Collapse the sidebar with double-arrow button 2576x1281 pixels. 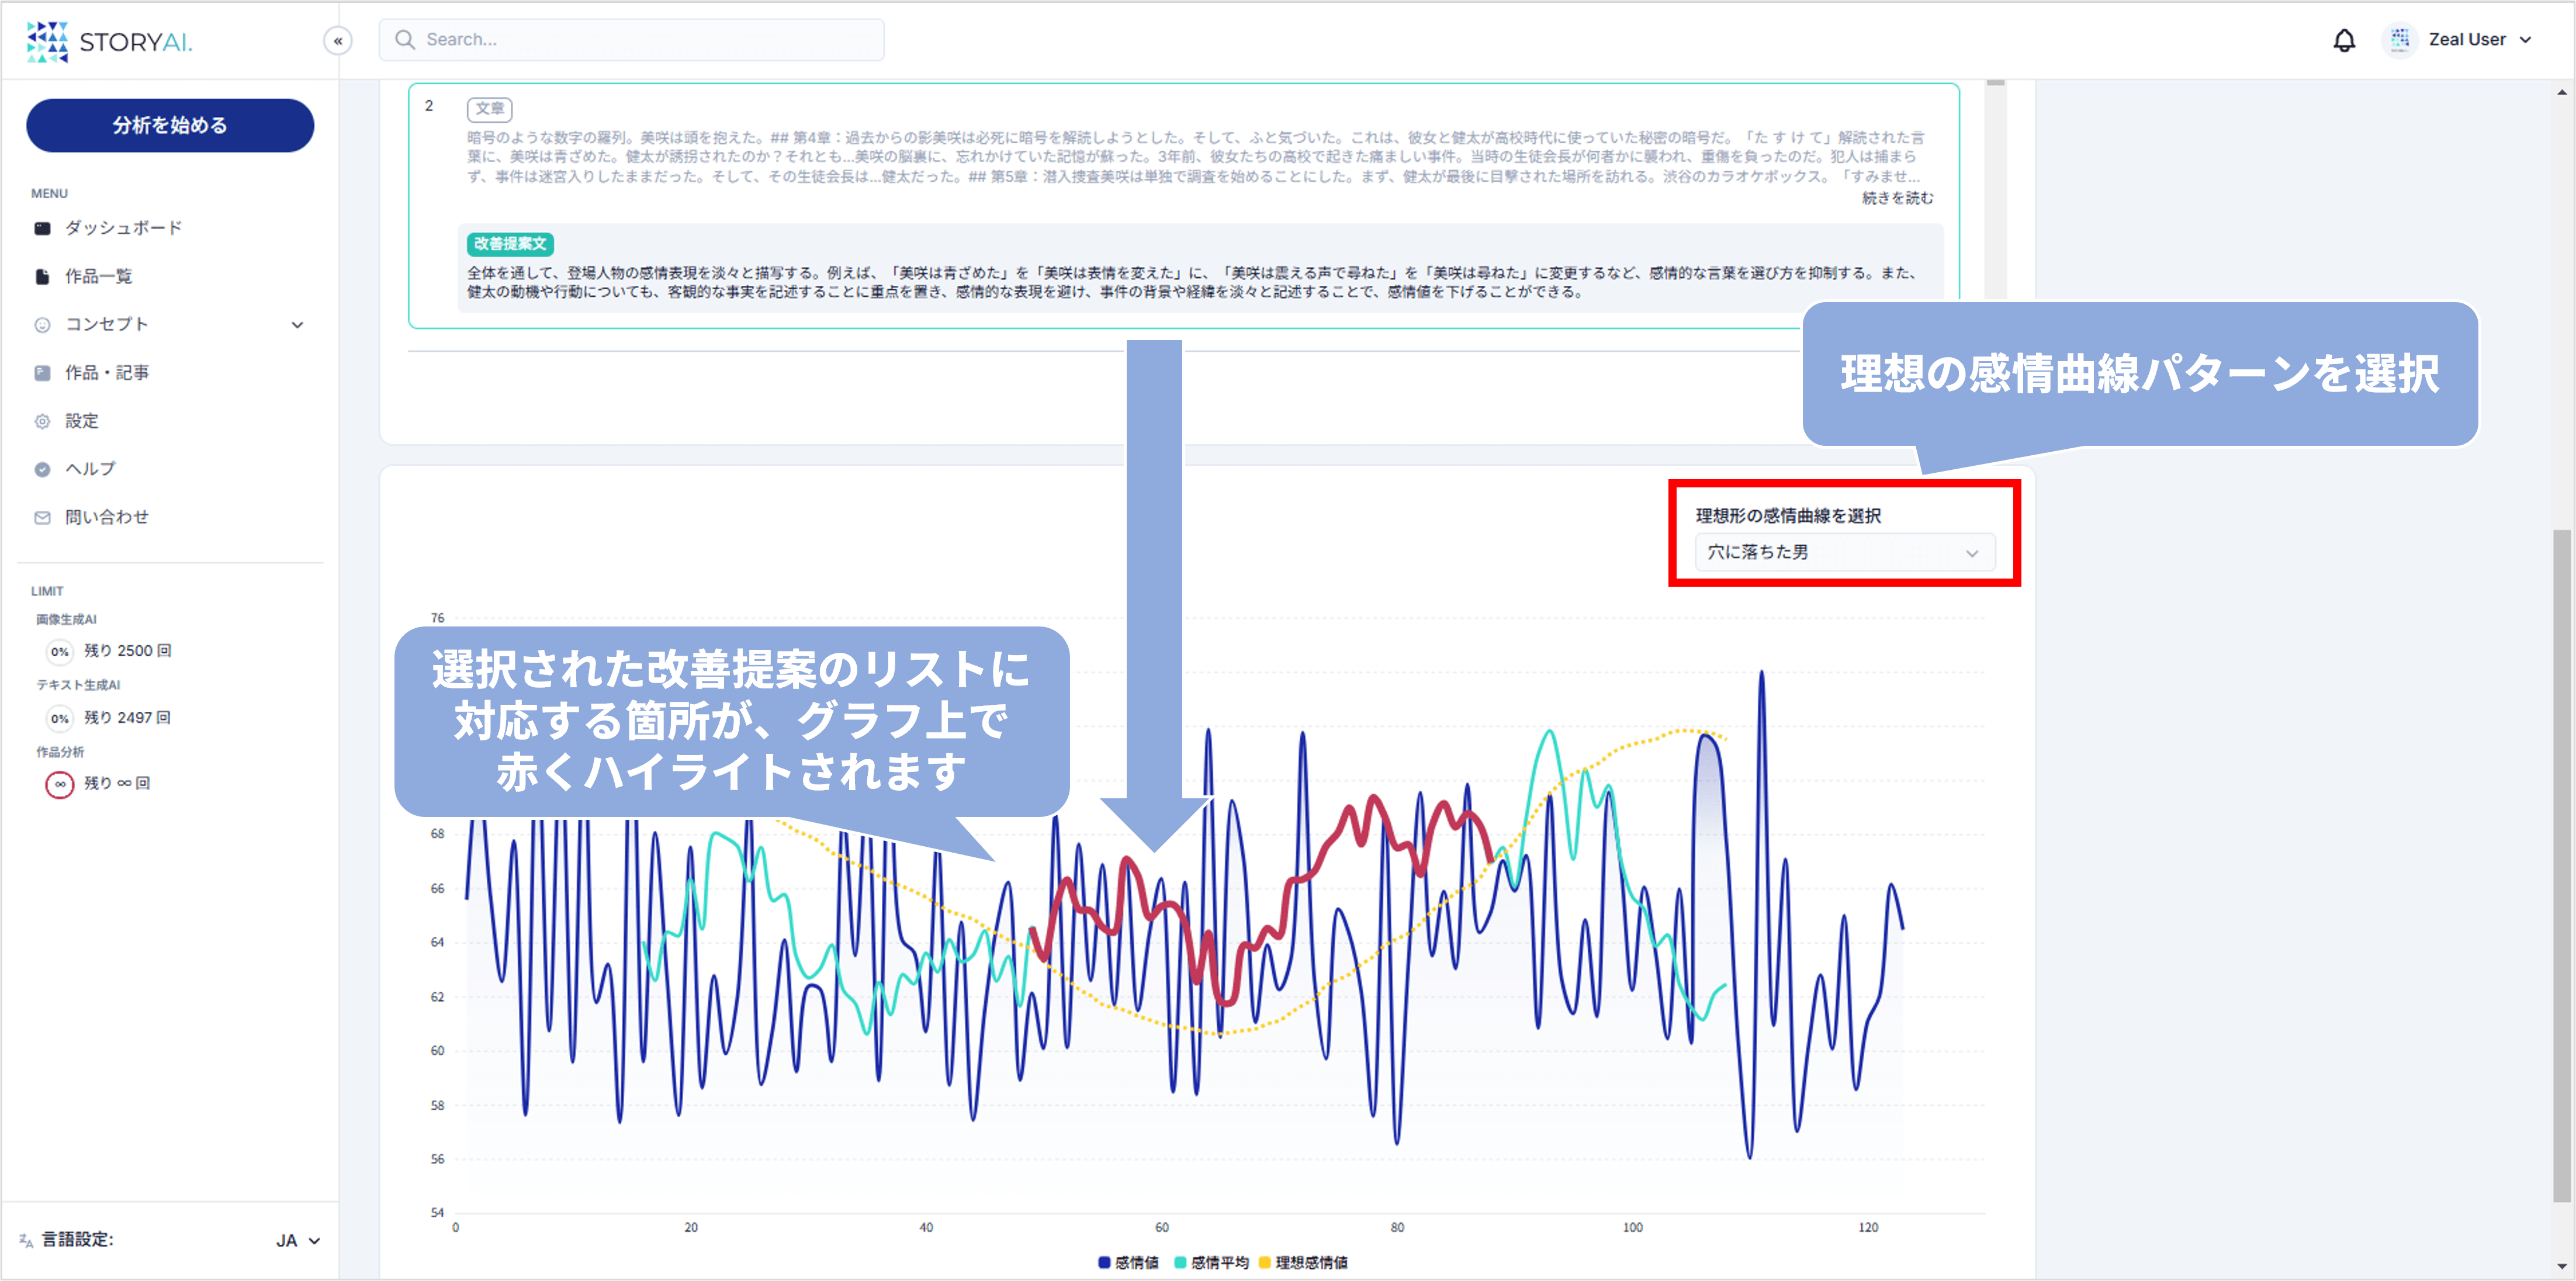click(338, 41)
